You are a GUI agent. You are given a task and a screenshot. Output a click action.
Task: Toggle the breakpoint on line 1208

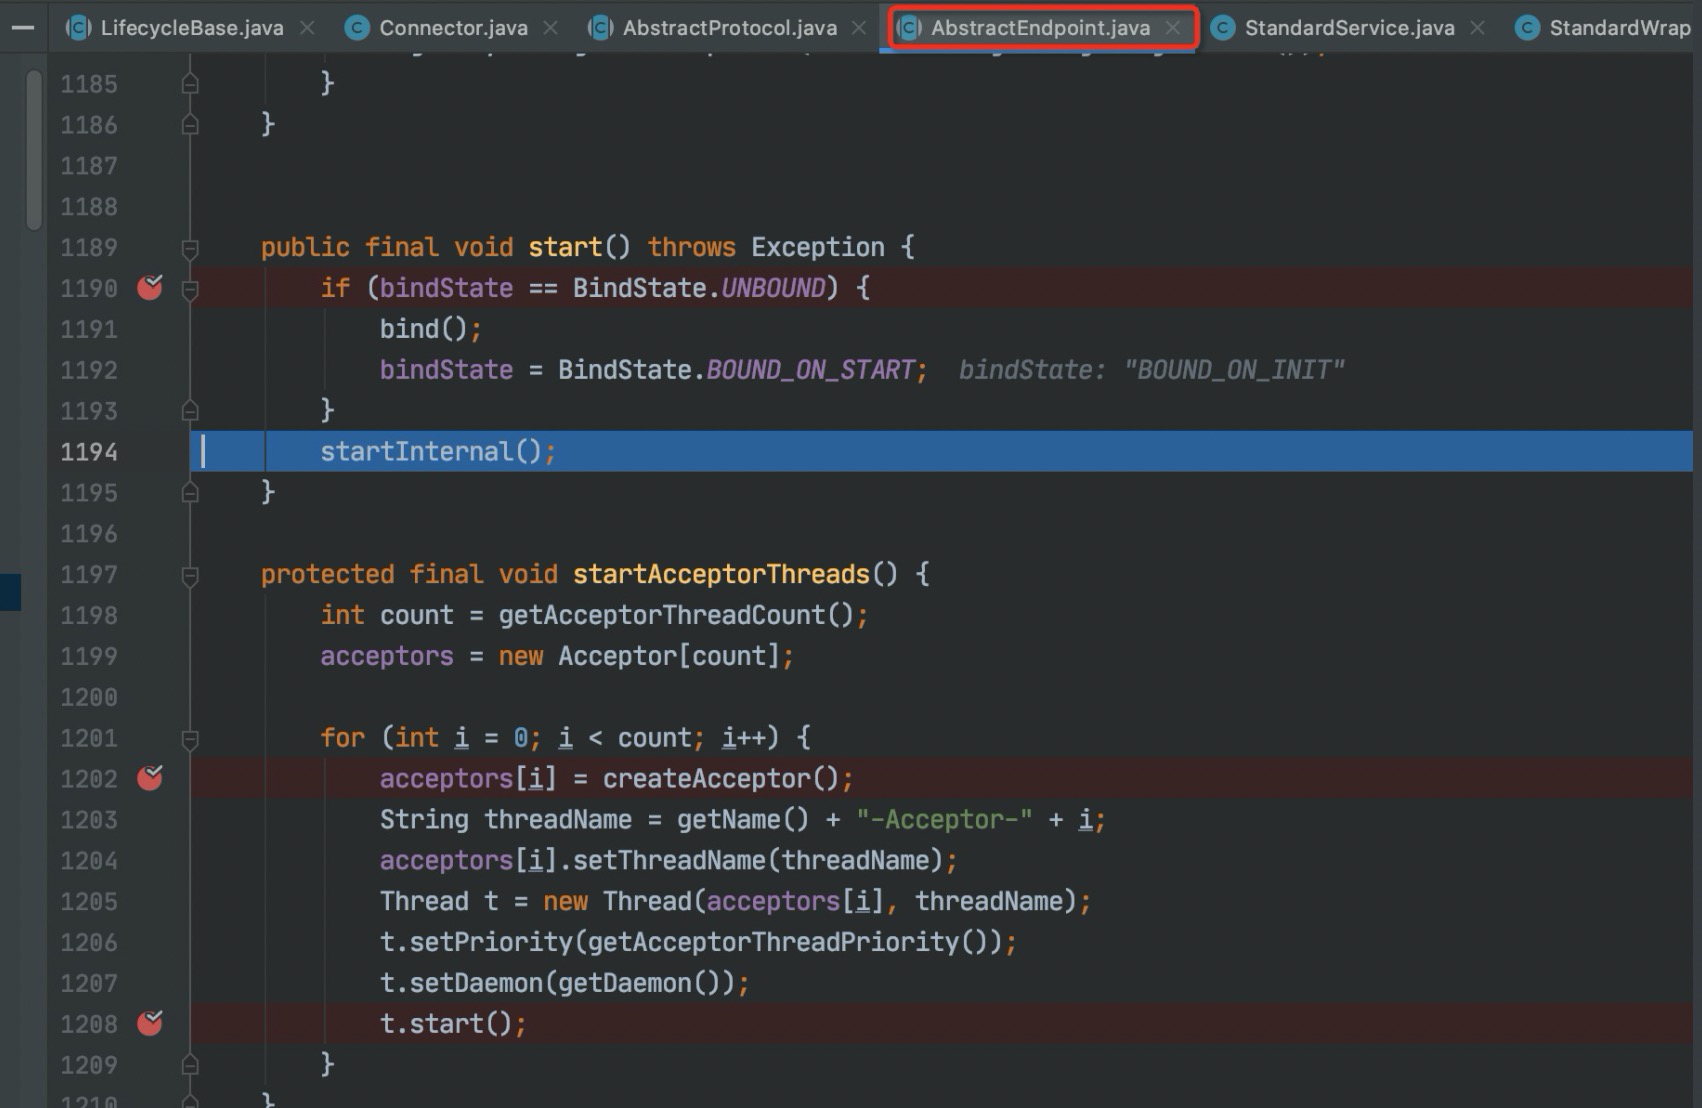(150, 1023)
